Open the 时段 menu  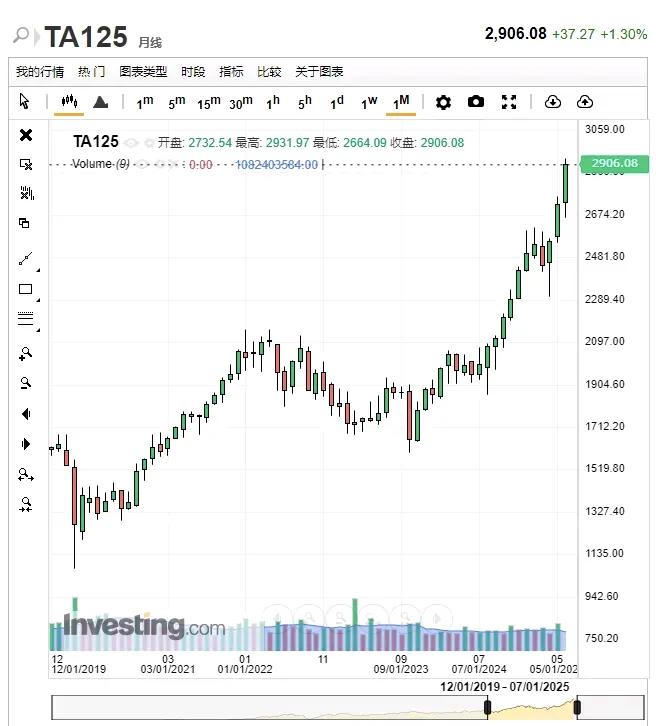(x=193, y=72)
